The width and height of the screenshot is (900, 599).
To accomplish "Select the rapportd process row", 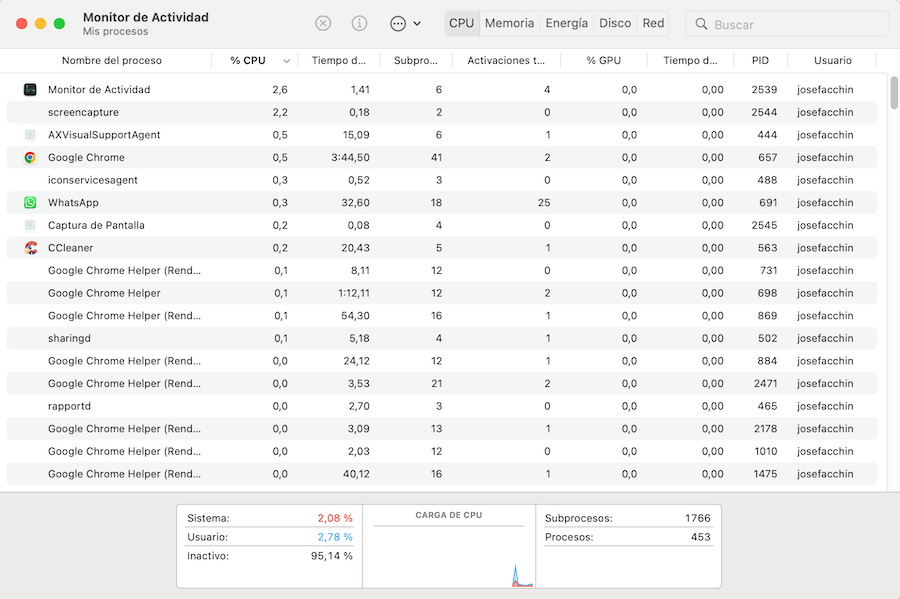I will tap(441, 406).
